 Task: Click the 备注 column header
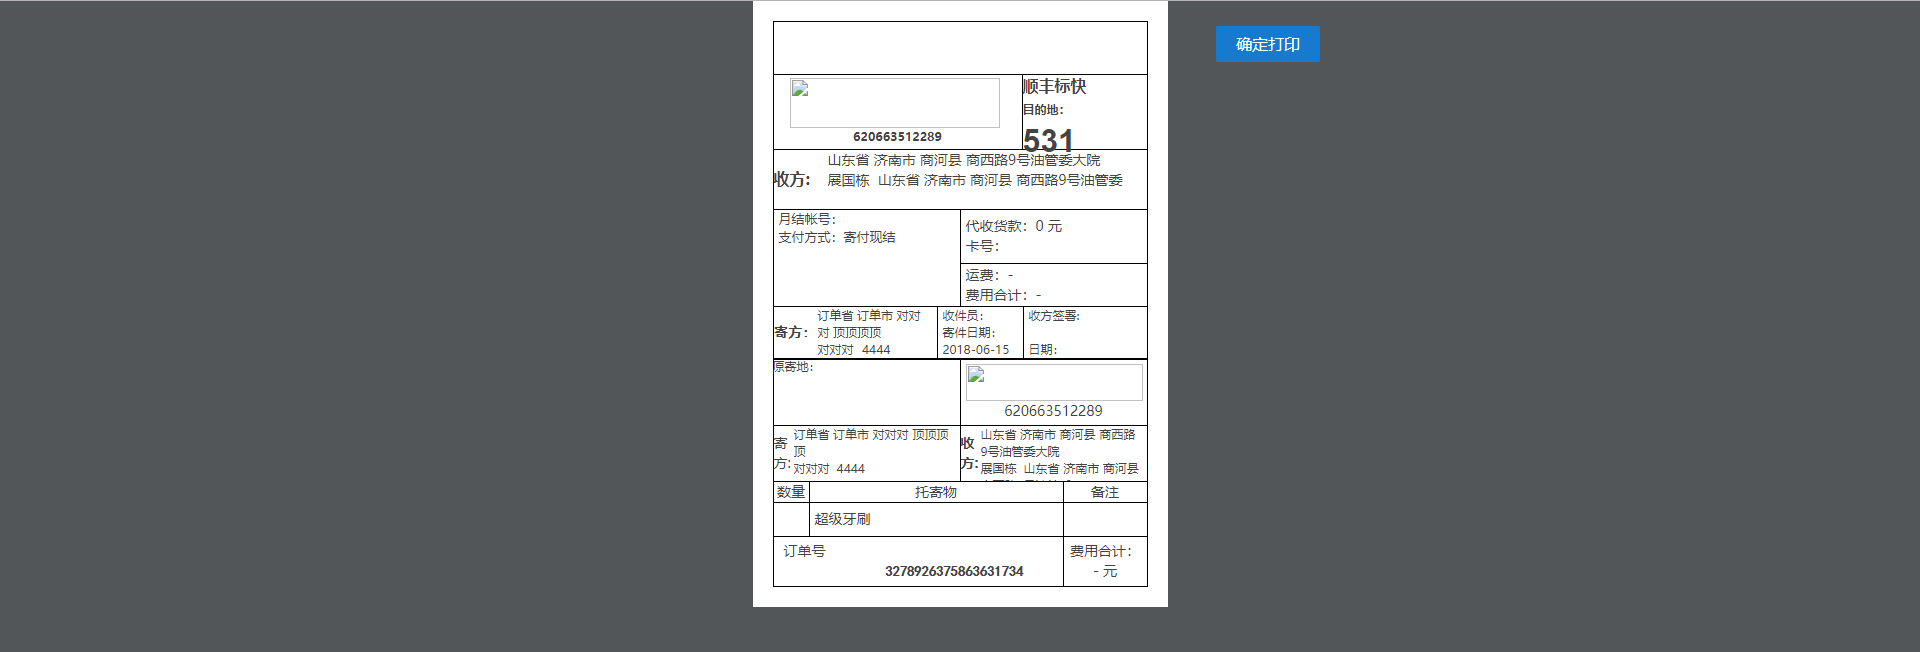(1105, 492)
